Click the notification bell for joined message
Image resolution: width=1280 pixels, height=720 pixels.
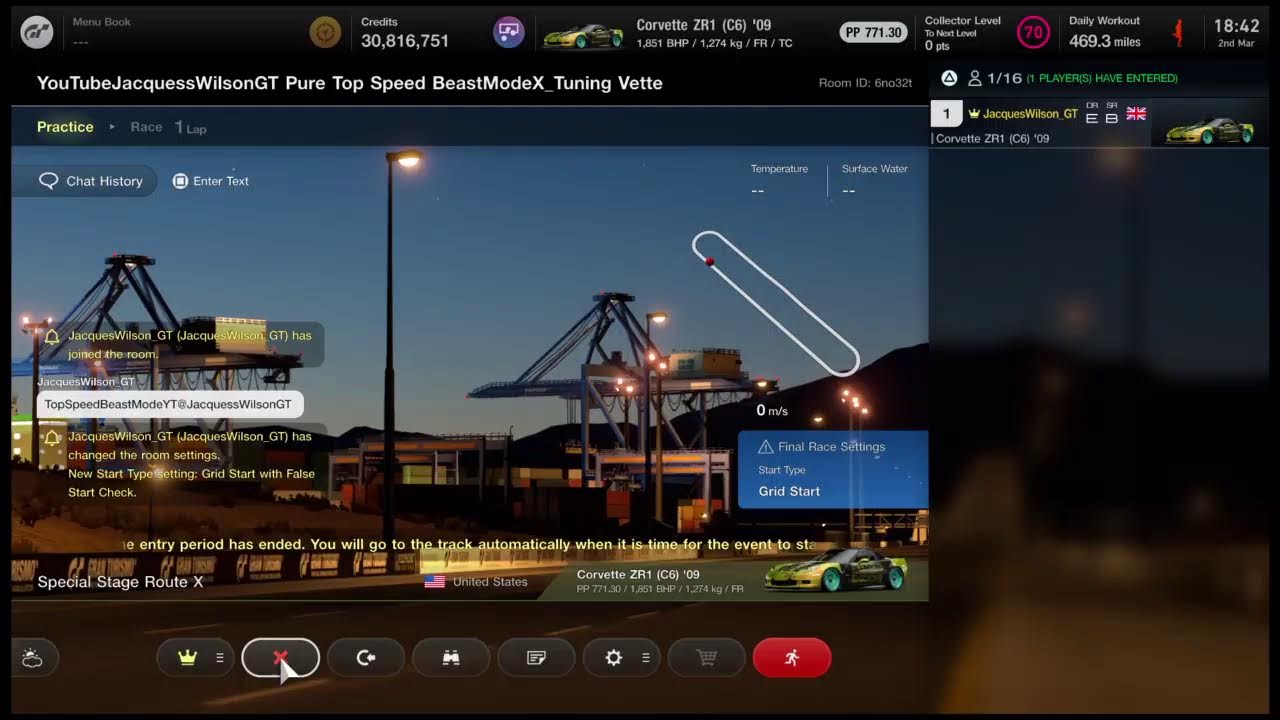pyautogui.click(x=52, y=337)
